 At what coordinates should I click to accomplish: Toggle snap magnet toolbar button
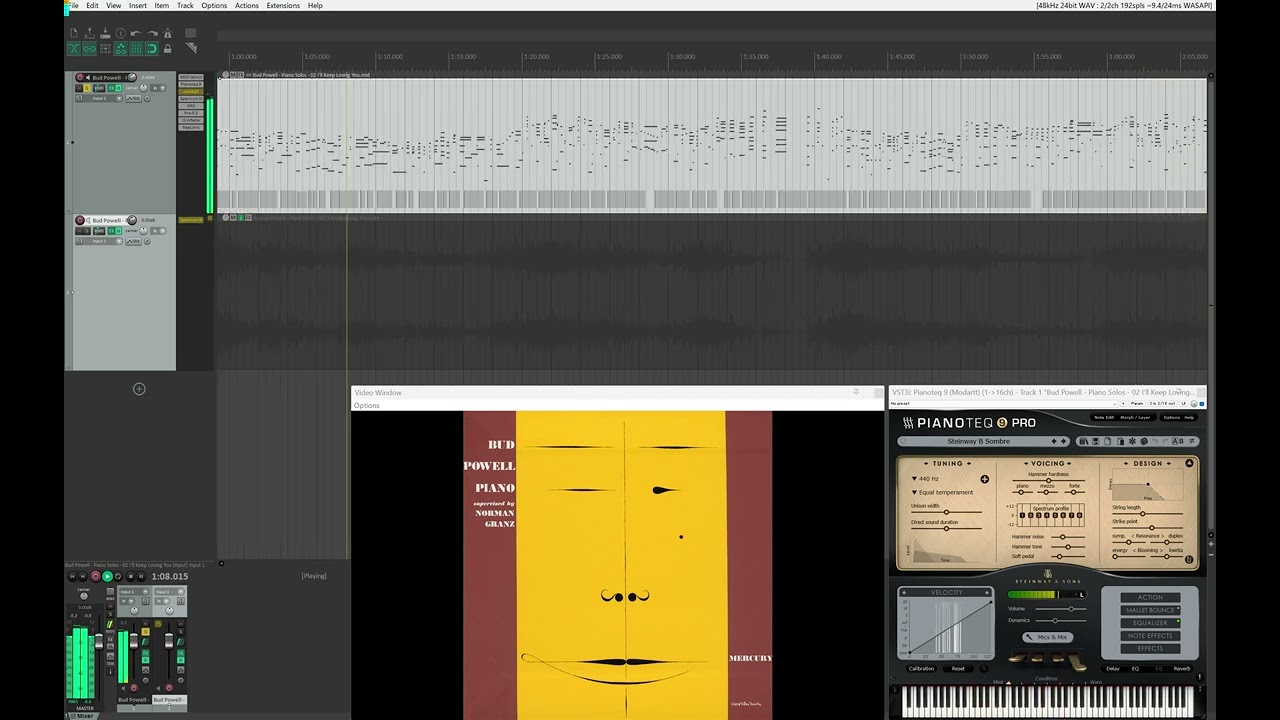pyautogui.click(x=152, y=48)
